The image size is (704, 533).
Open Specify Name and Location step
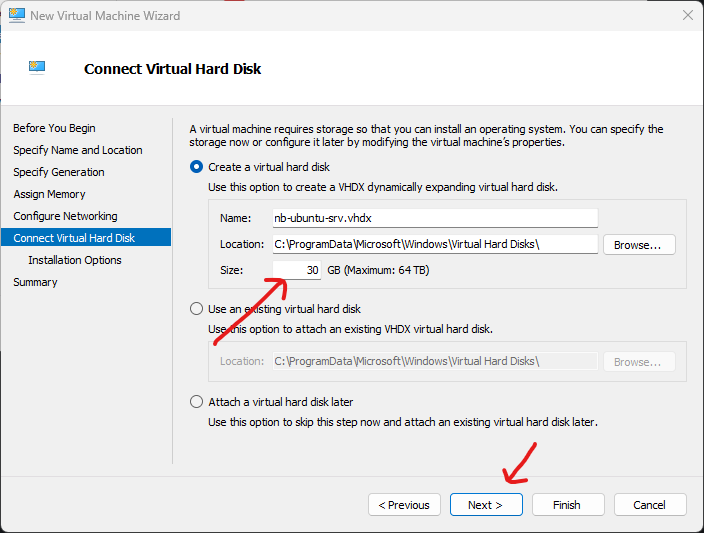tap(77, 150)
